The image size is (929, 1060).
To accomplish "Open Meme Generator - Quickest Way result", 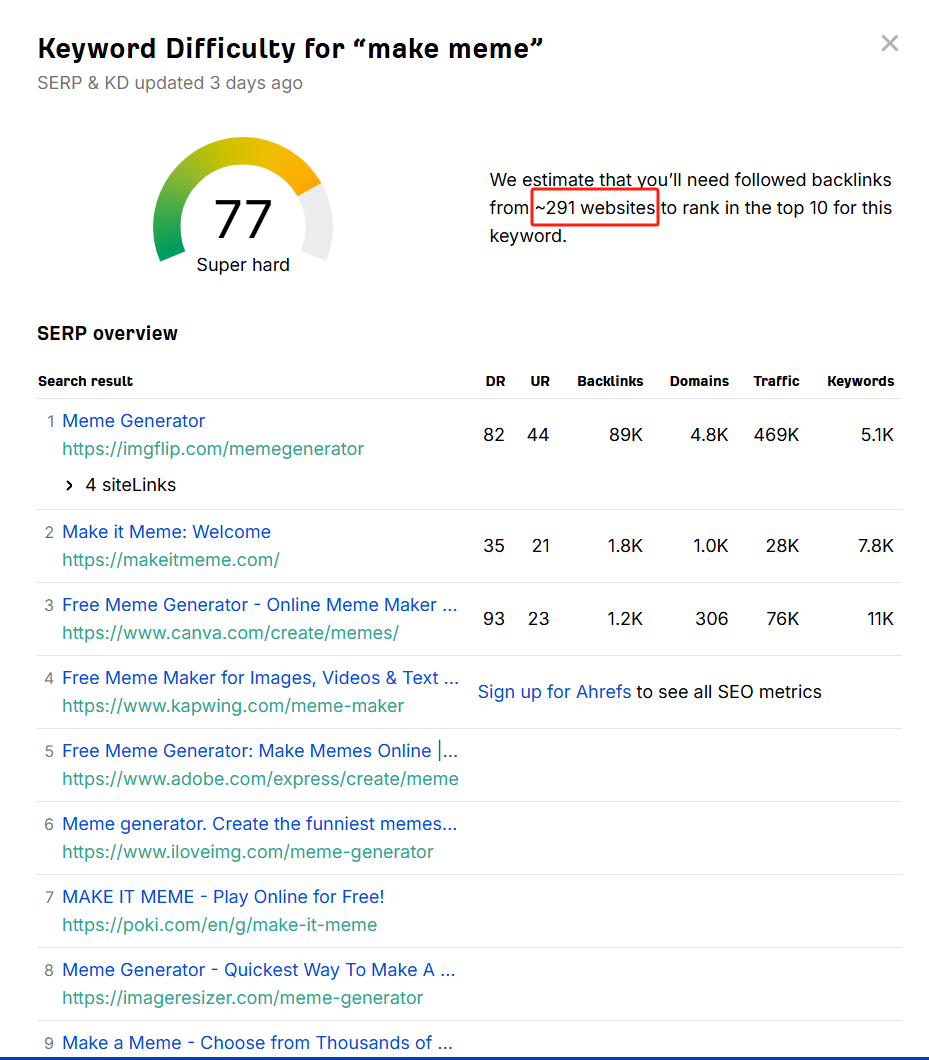I will pos(259,970).
